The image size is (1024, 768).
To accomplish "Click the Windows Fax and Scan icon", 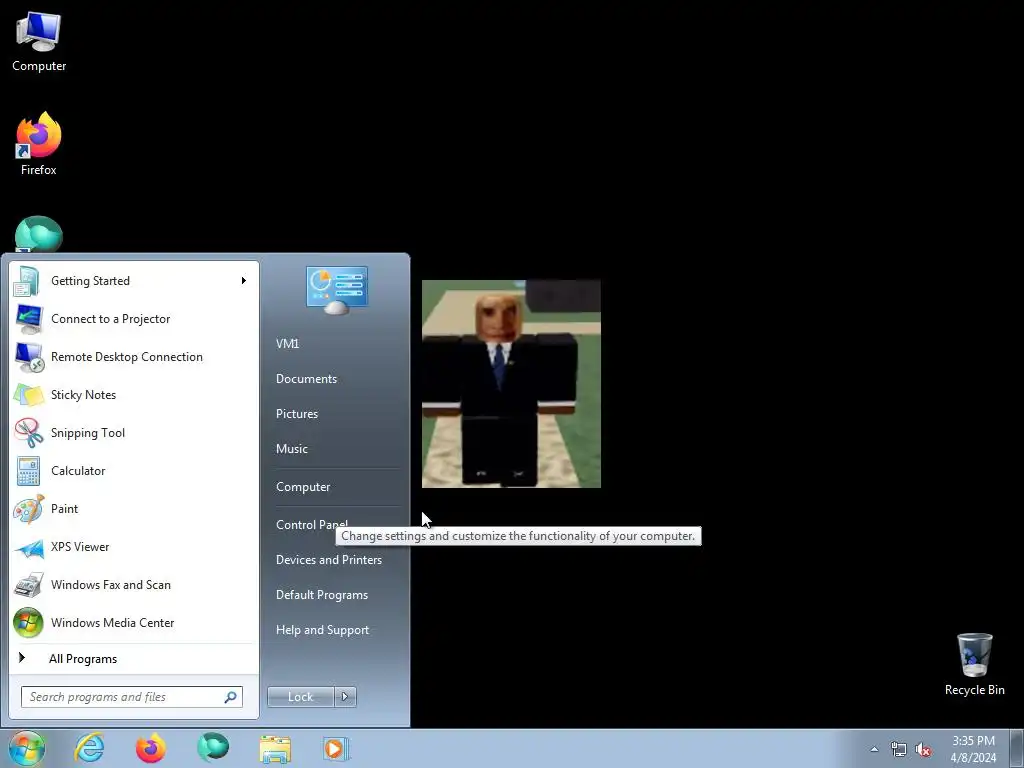I will coord(28,584).
